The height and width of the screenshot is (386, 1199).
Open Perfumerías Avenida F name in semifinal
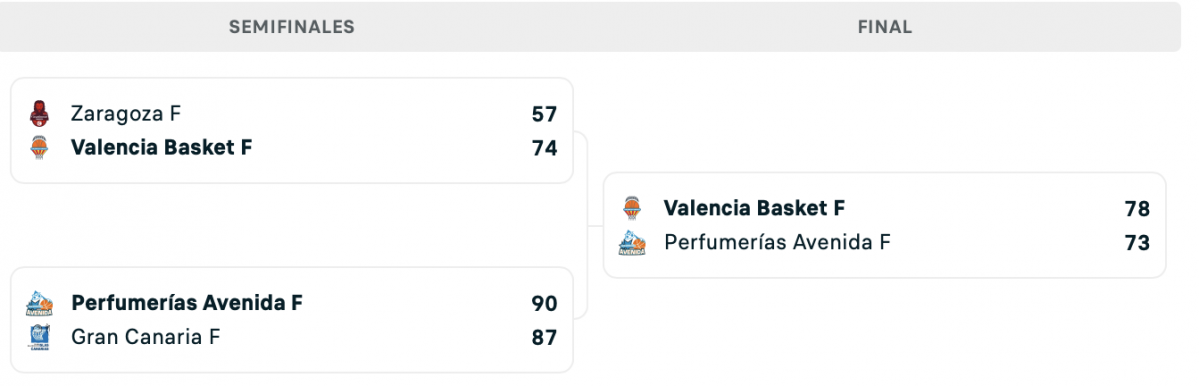pyautogui.click(x=187, y=303)
